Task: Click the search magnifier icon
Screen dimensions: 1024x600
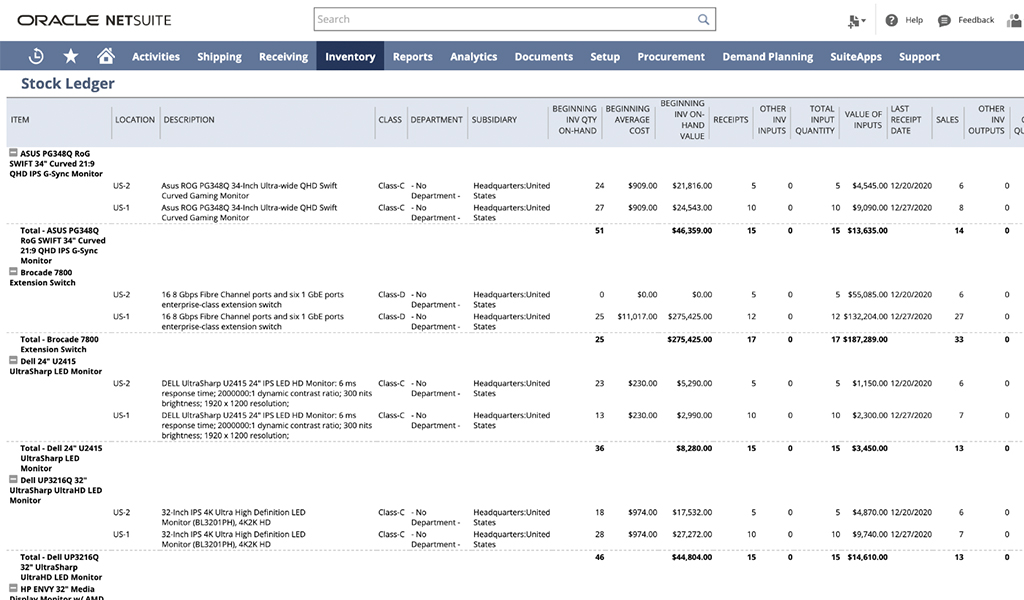Action: [x=703, y=19]
